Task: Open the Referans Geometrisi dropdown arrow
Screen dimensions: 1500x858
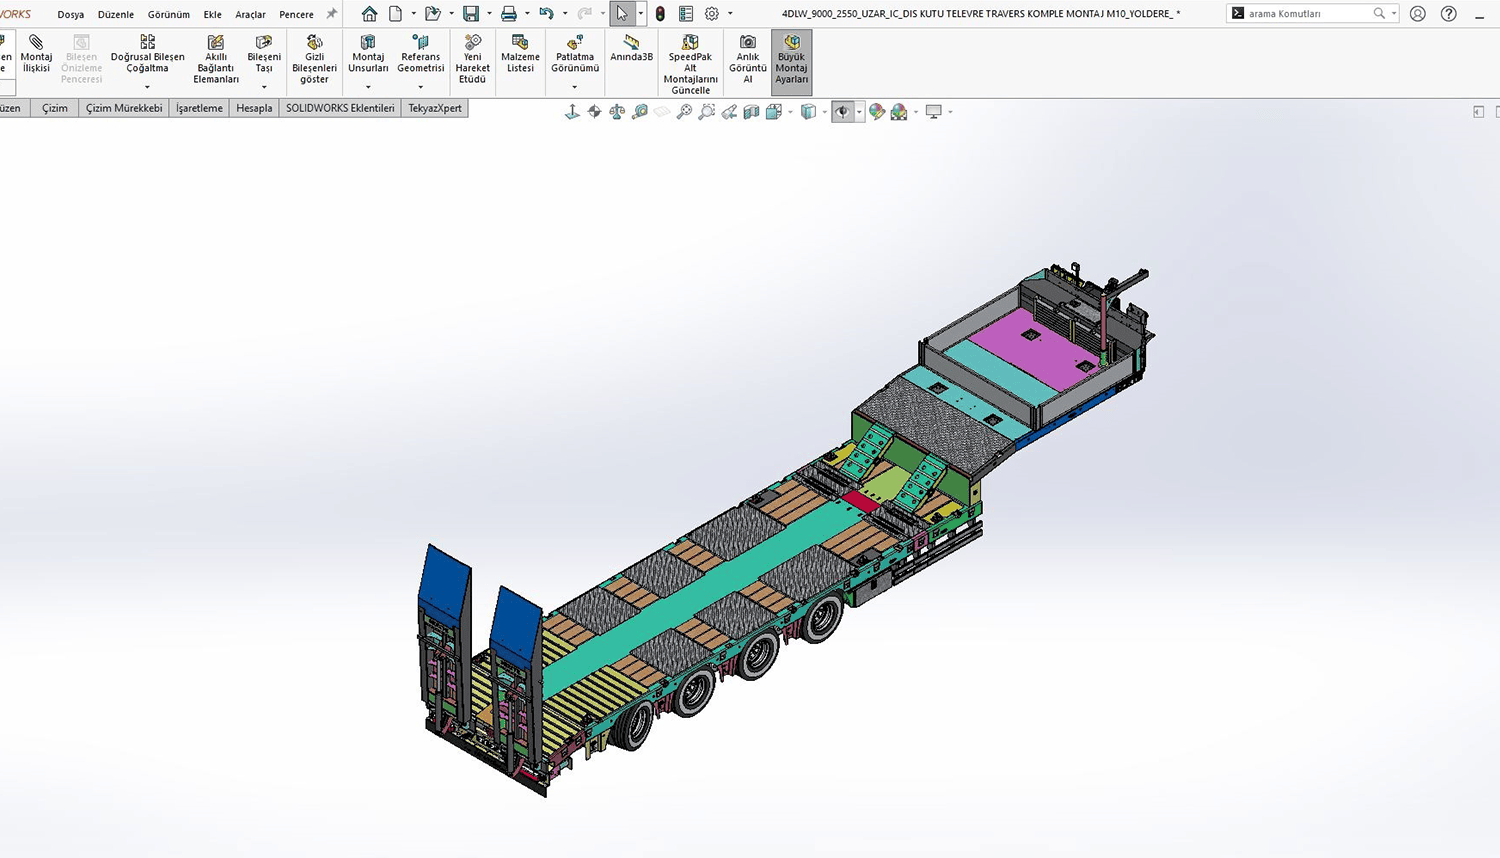Action: pyautogui.click(x=420, y=87)
